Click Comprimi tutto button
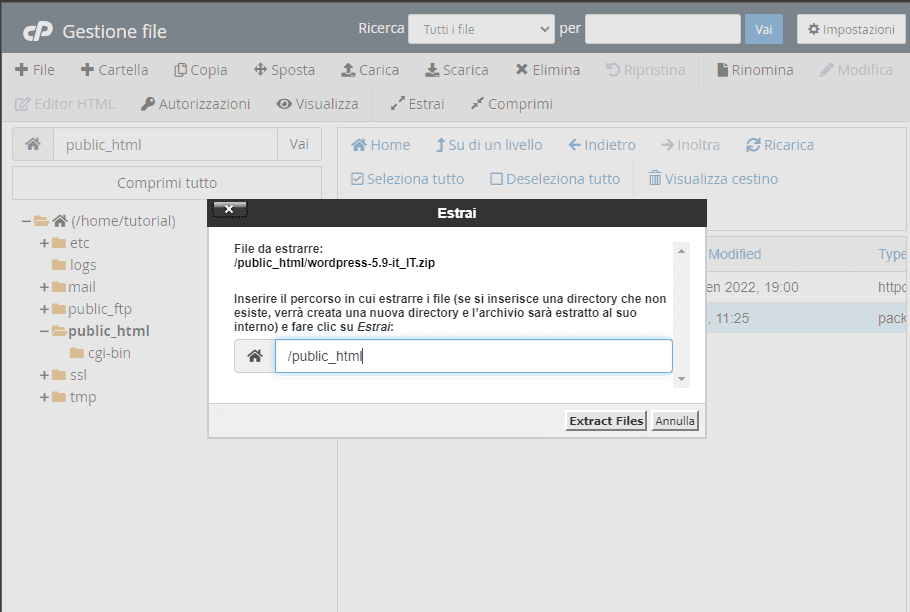This screenshot has height=612, width=910. pos(167,183)
